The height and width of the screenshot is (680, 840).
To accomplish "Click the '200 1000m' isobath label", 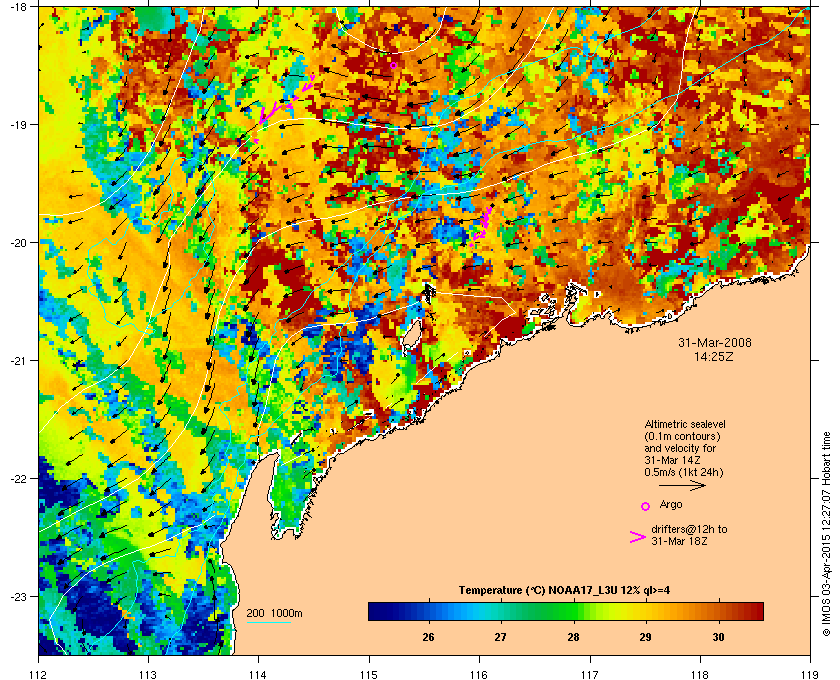I will pos(274,613).
